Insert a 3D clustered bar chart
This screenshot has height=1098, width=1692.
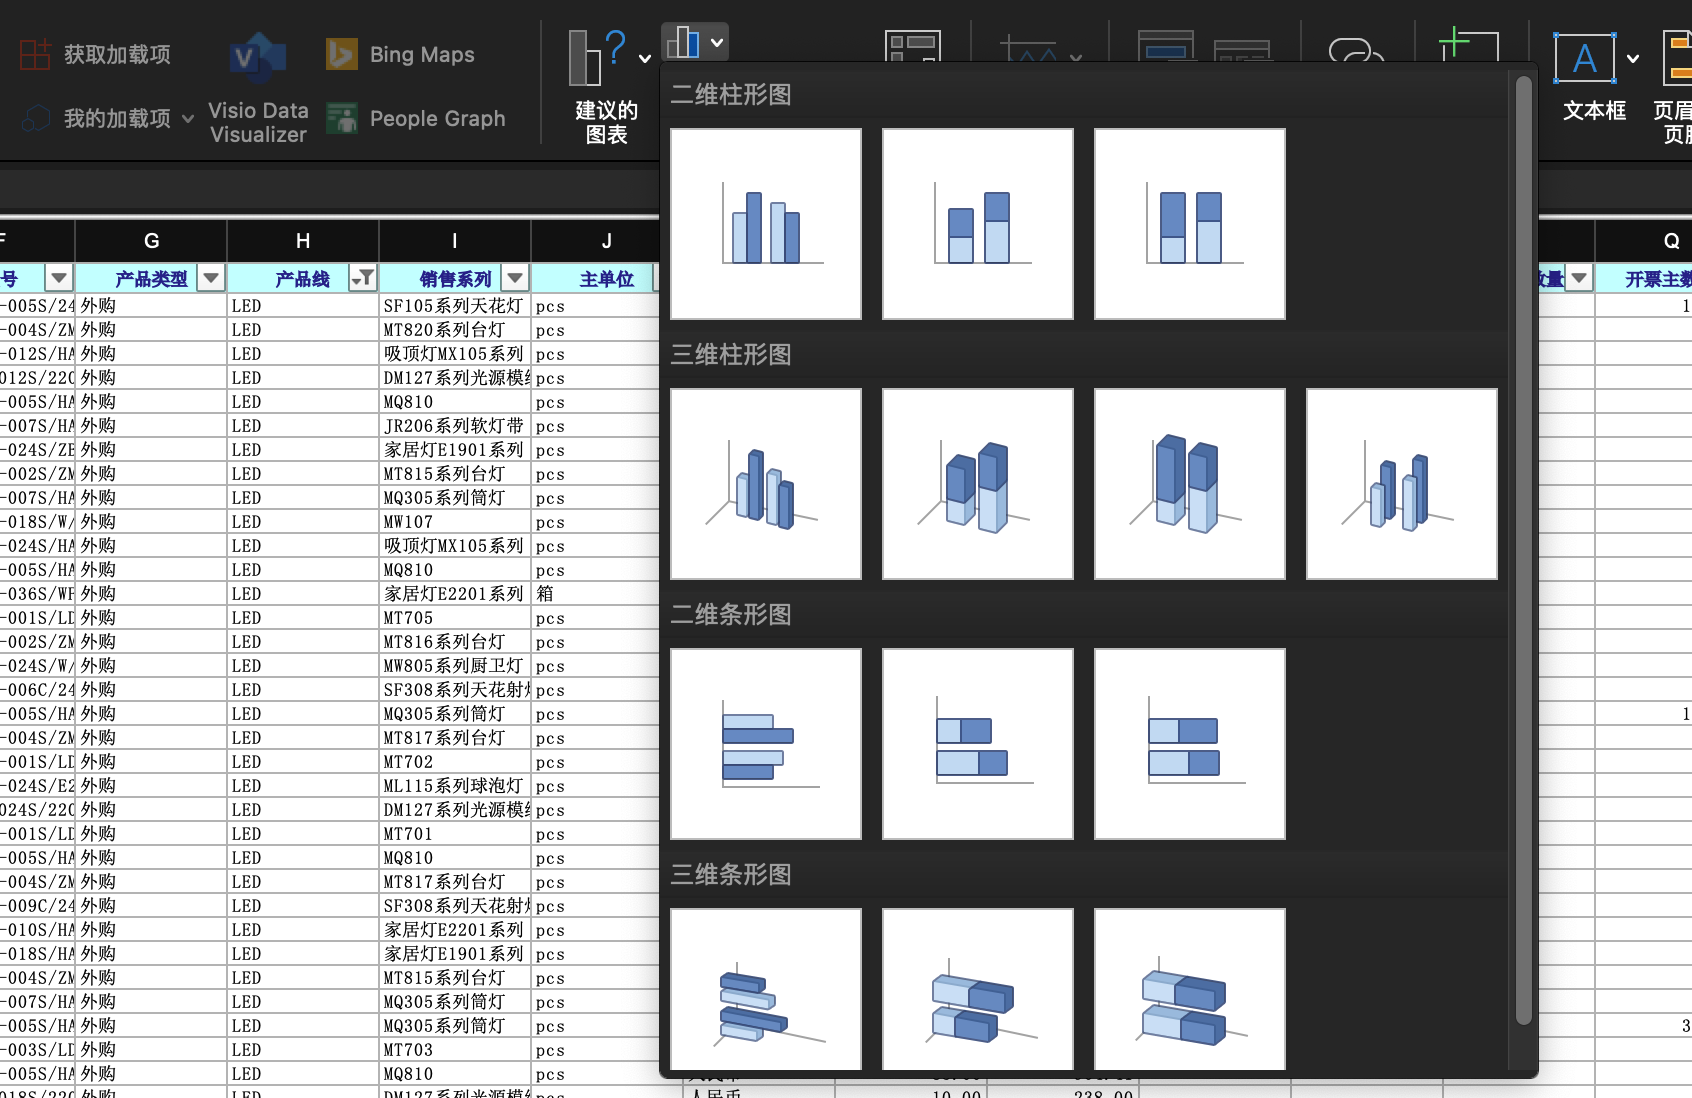coord(766,989)
